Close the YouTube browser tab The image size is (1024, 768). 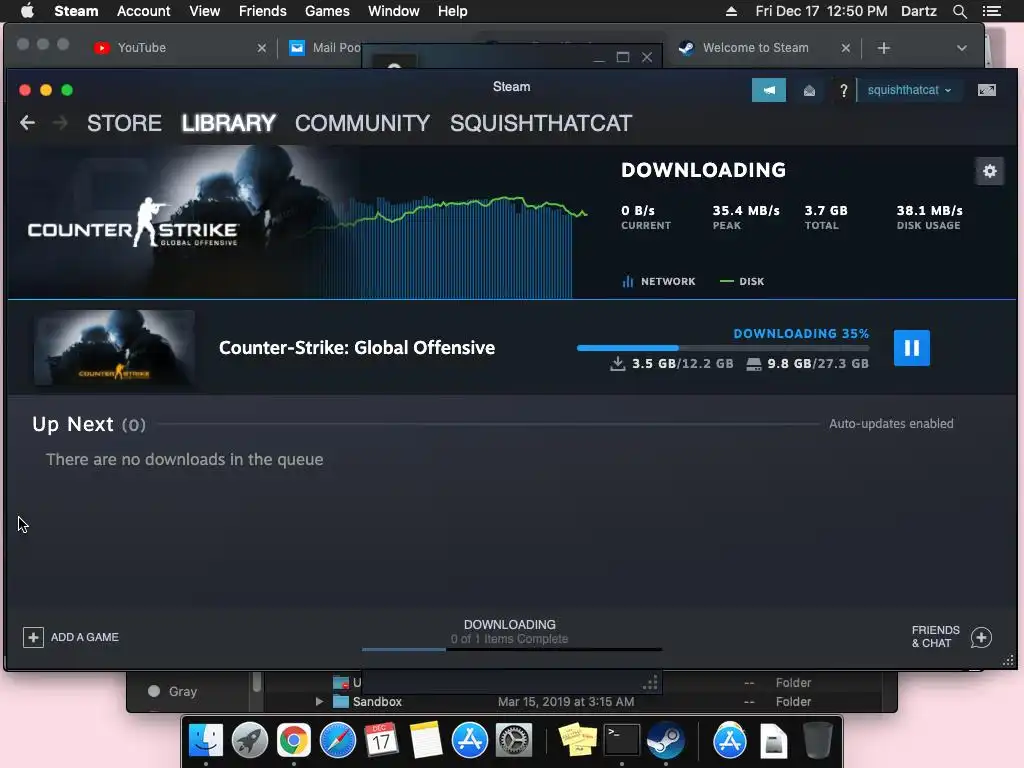coord(261,48)
